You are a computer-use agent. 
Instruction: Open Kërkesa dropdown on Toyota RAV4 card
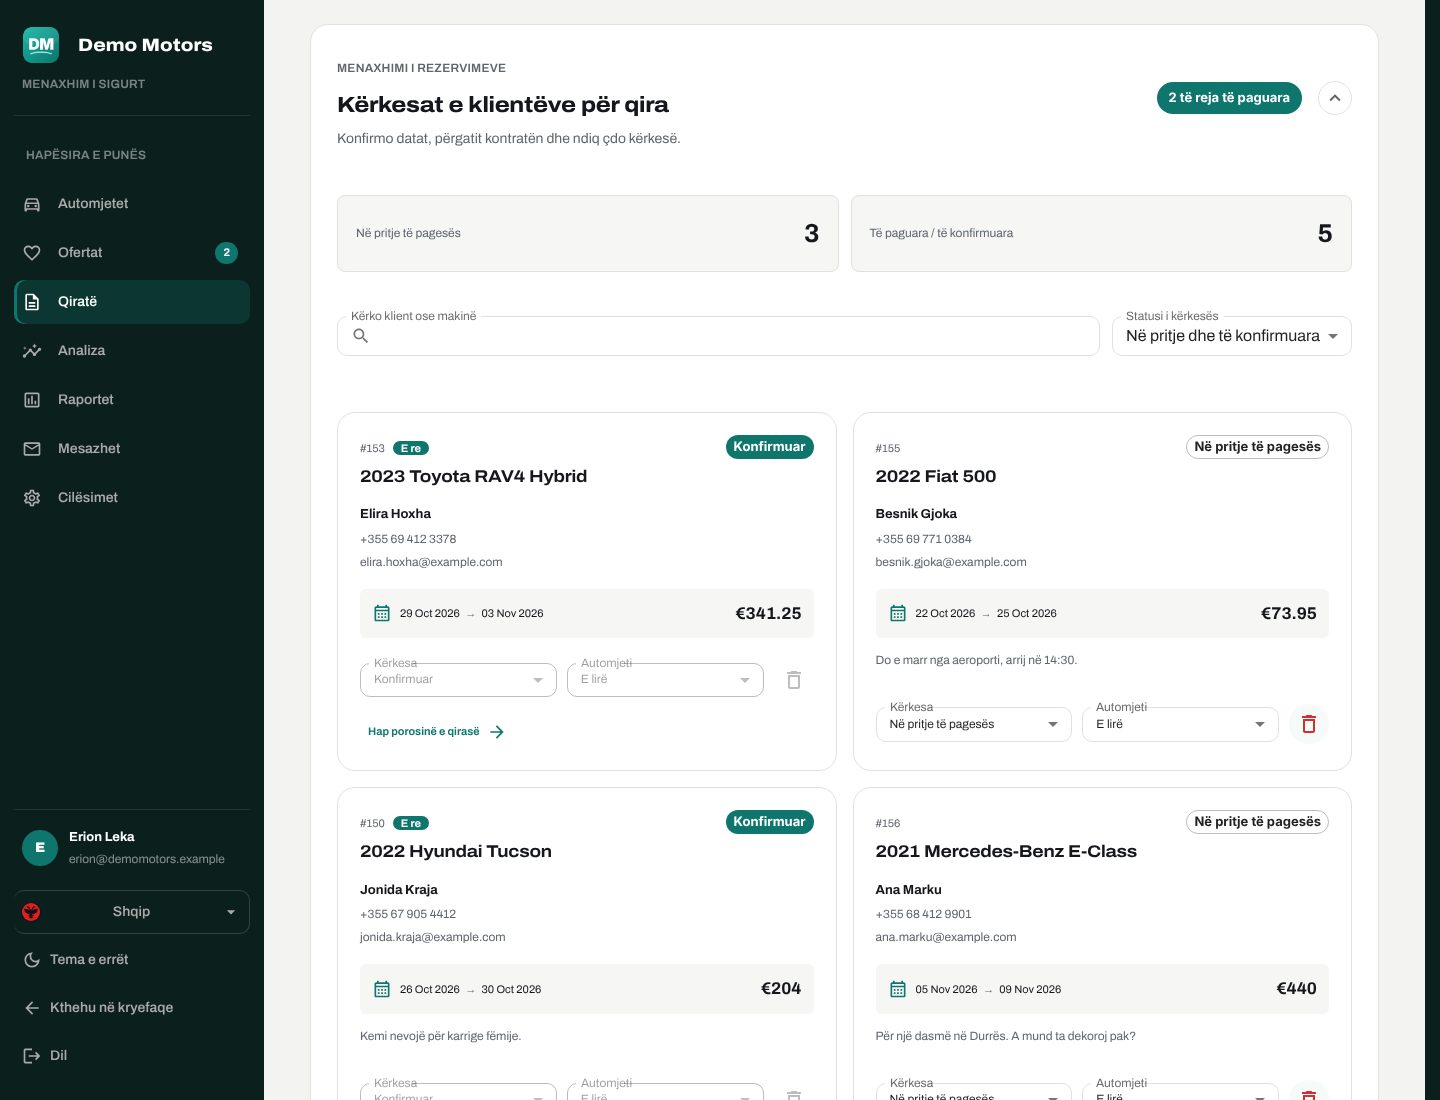tap(458, 680)
